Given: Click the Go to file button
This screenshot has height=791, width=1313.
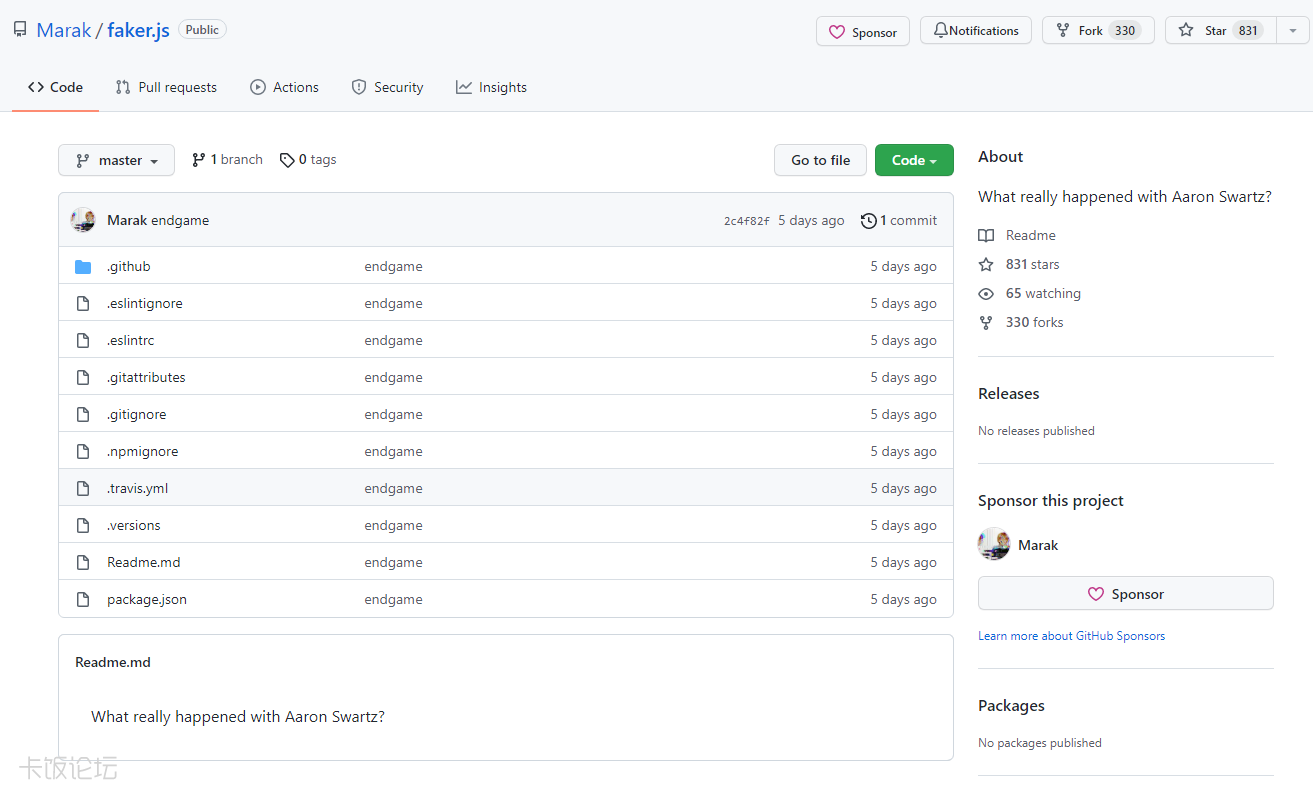Looking at the screenshot, I should pyautogui.click(x=820, y=160).
